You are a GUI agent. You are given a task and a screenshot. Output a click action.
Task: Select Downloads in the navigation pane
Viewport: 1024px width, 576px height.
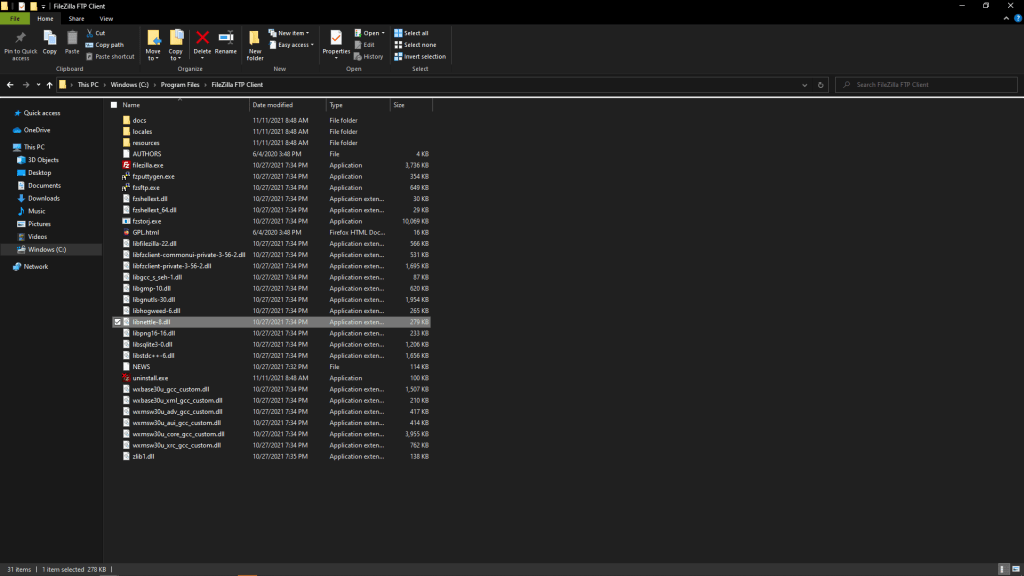pyautogui.click(x=43, y=198)
